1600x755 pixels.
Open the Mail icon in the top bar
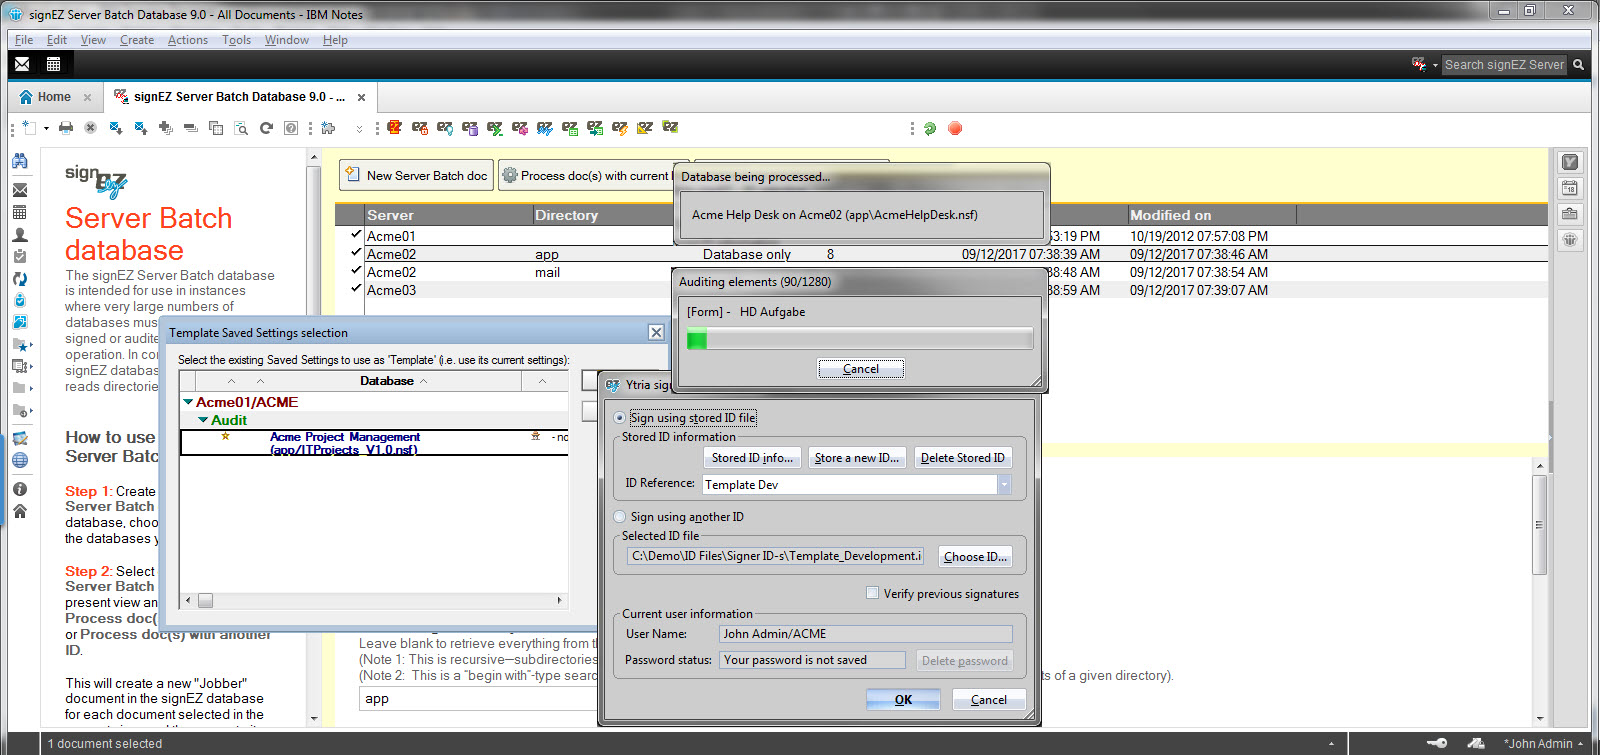(x=22, y=64)
